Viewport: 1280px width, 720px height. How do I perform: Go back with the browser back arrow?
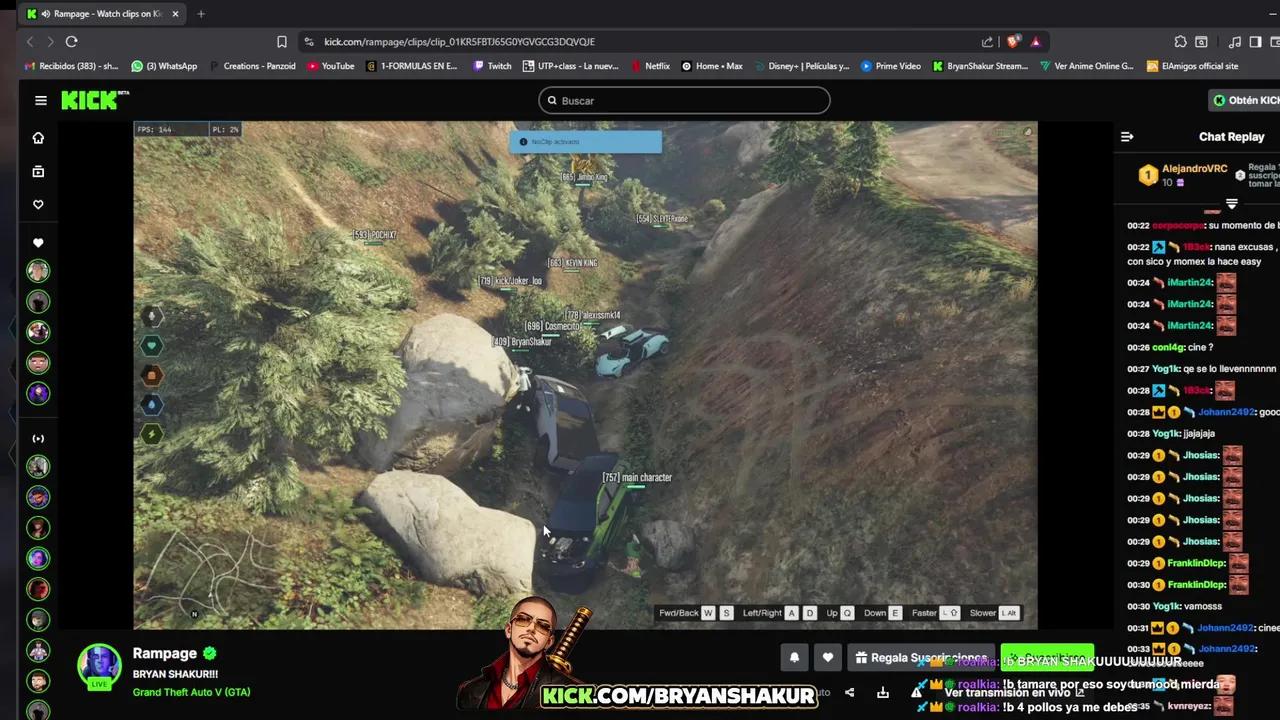tap(30, 41)
